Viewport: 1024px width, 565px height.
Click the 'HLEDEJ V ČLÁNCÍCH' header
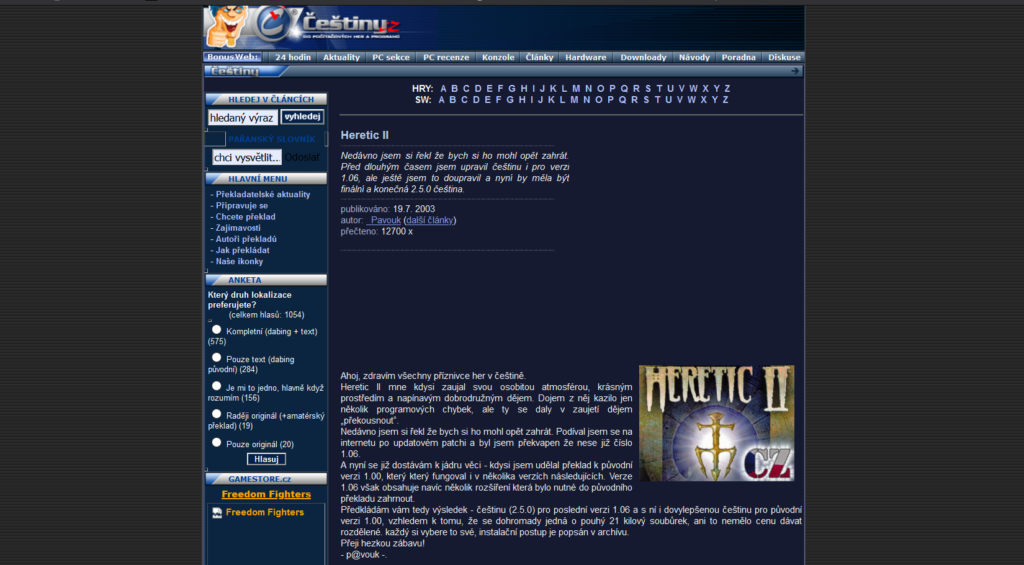pos(266,99)
